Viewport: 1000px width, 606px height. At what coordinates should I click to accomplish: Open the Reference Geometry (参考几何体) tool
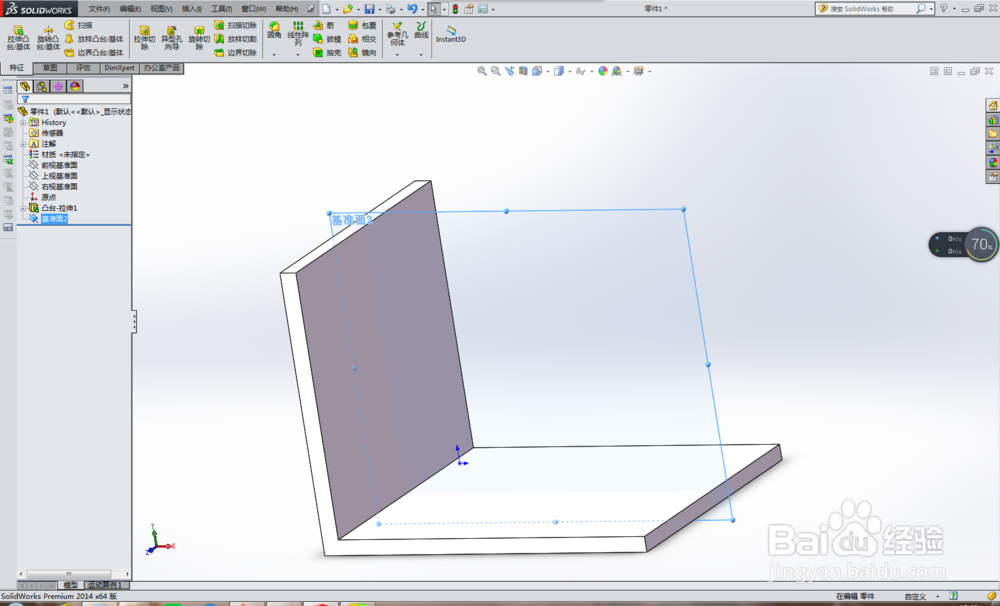click(x=397, y=33)
